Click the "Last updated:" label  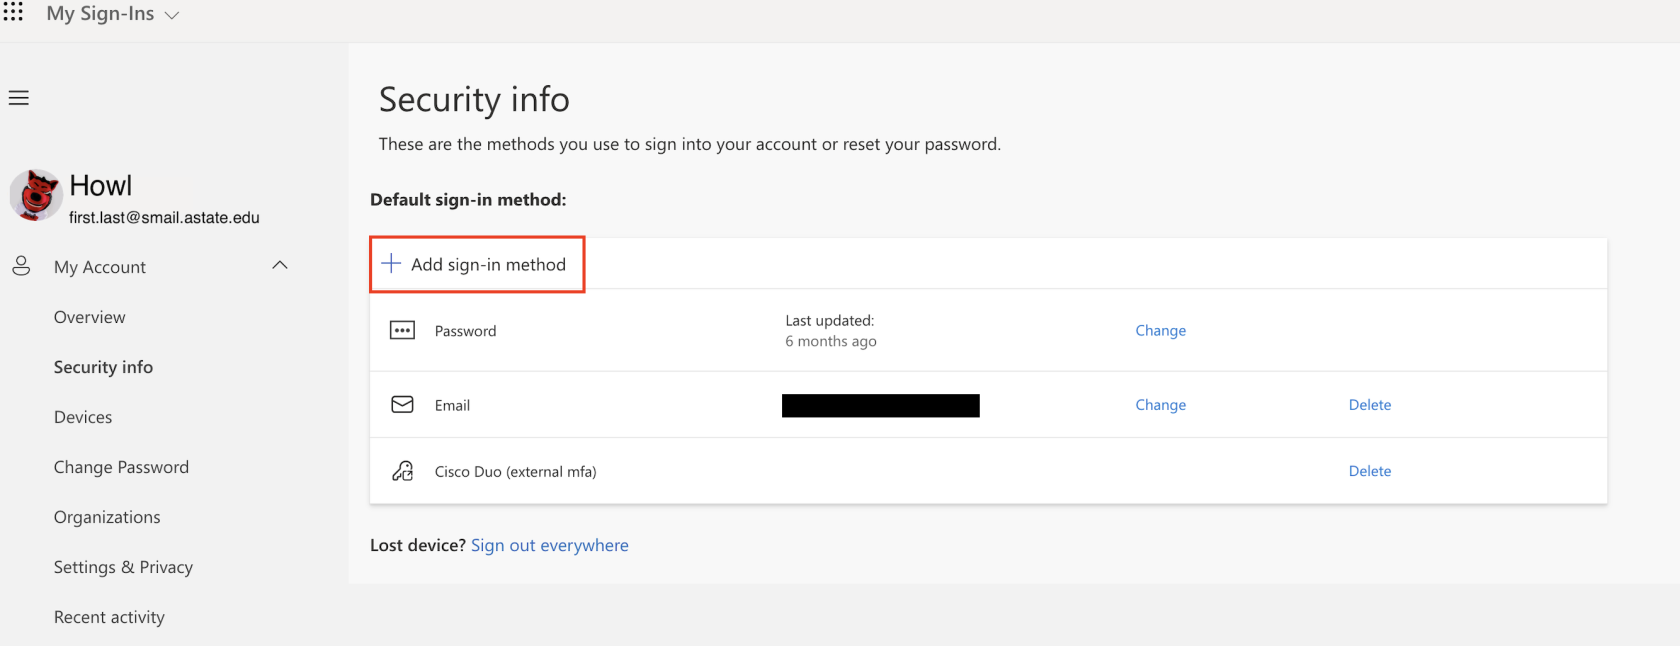[x=830, y=320]
